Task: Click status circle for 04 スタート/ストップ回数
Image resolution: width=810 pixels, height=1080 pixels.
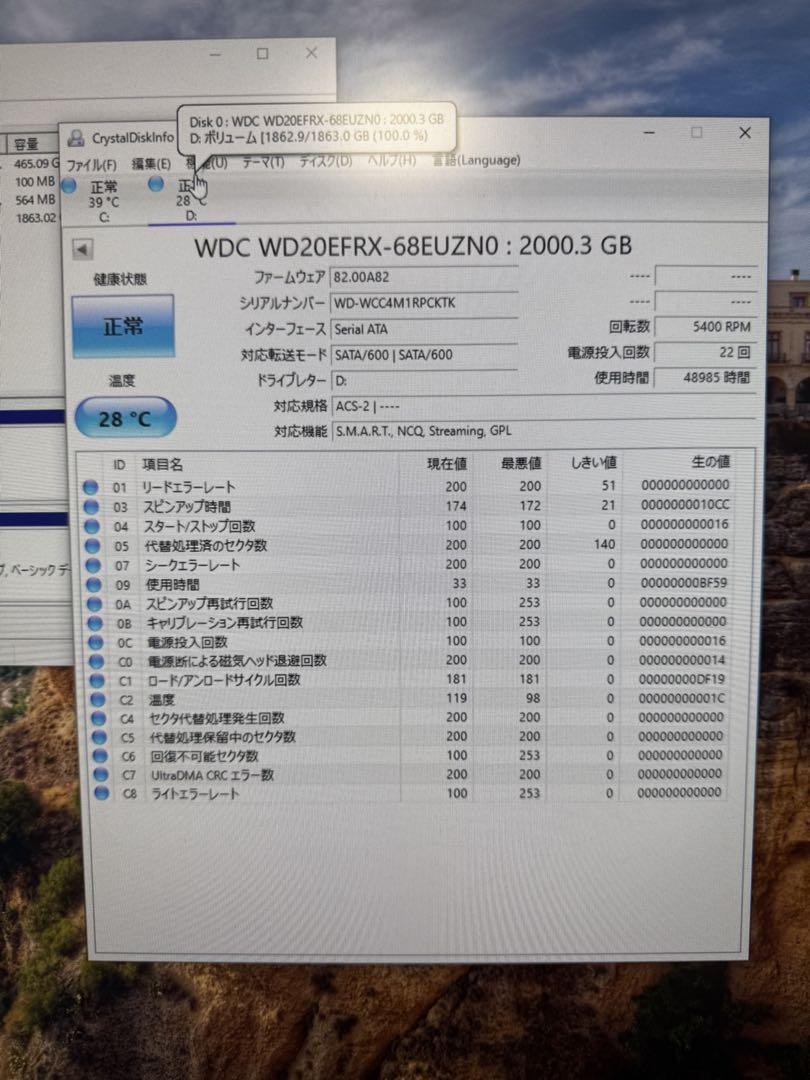Action: point(92,526)
